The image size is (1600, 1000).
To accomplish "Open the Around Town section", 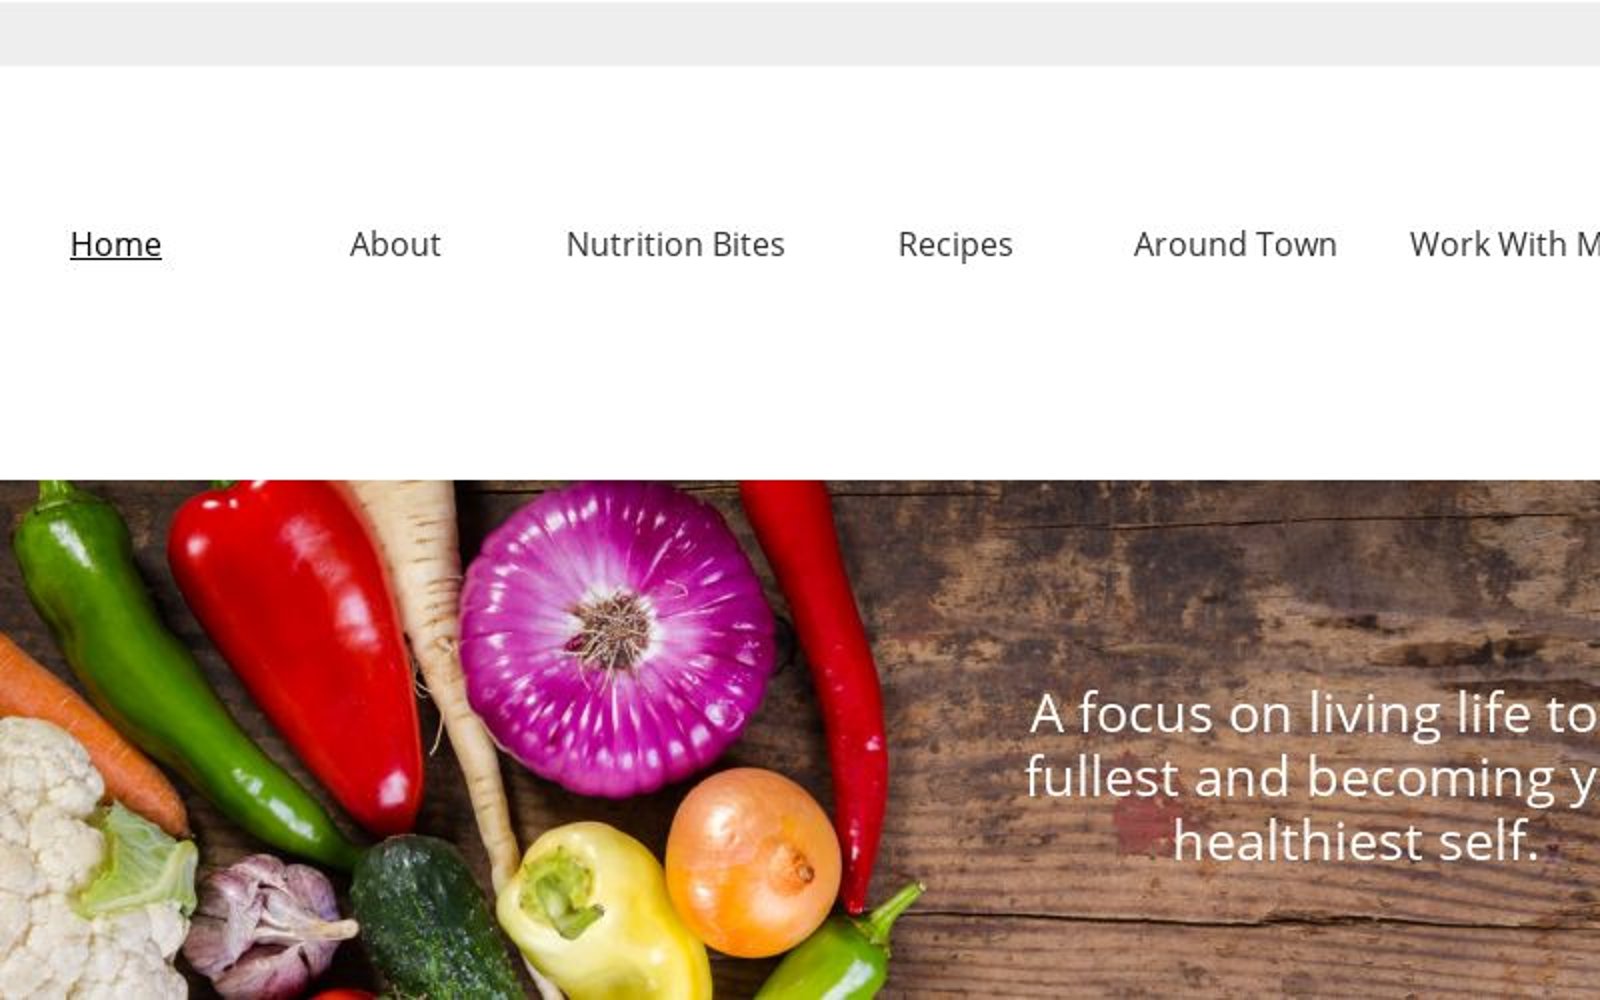I will pyautogui.click(x=1235, y=244).
